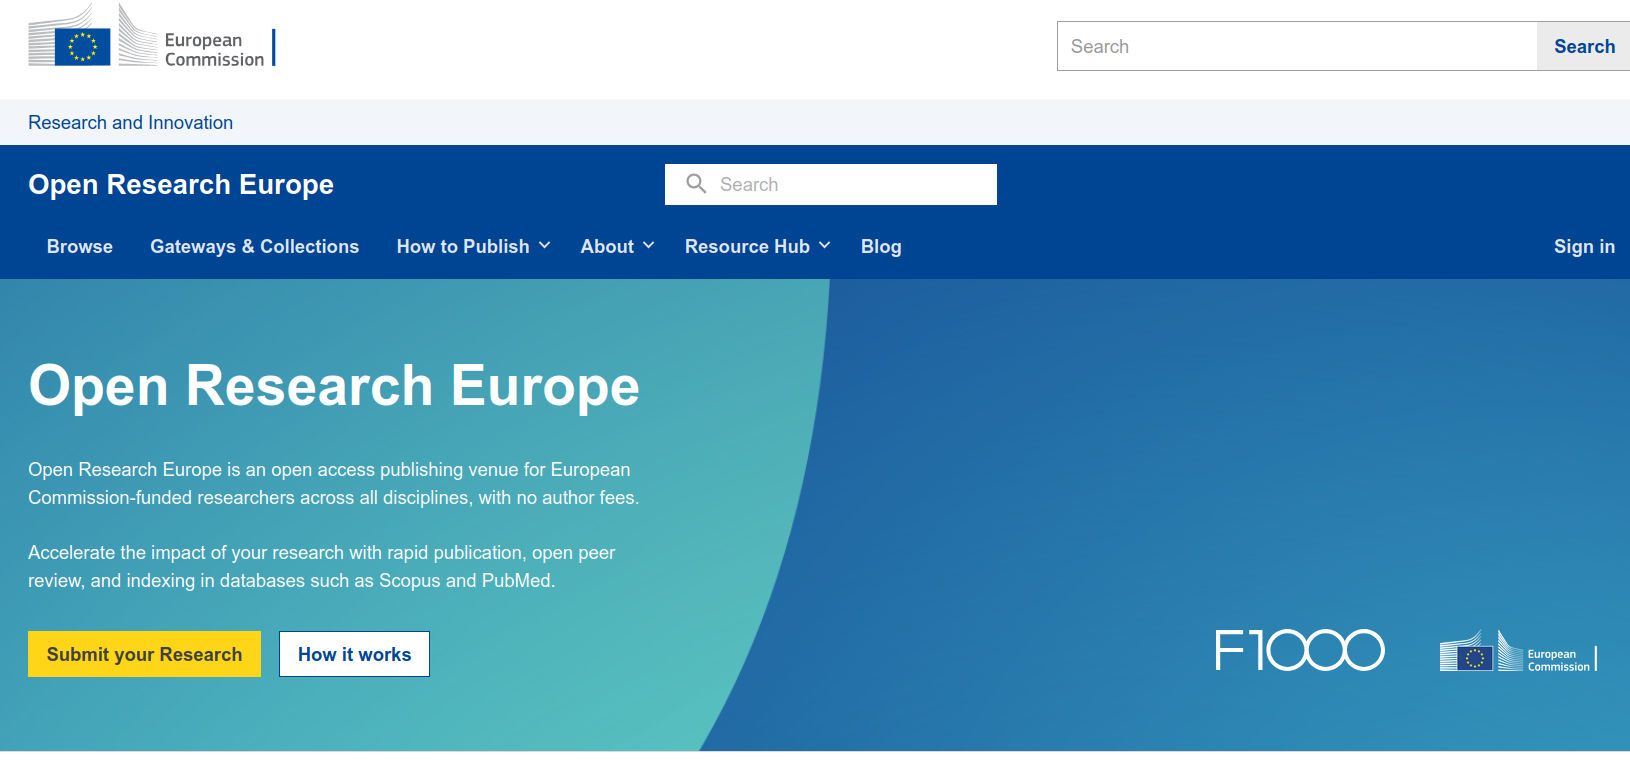Click the Sign in link

1584,247
